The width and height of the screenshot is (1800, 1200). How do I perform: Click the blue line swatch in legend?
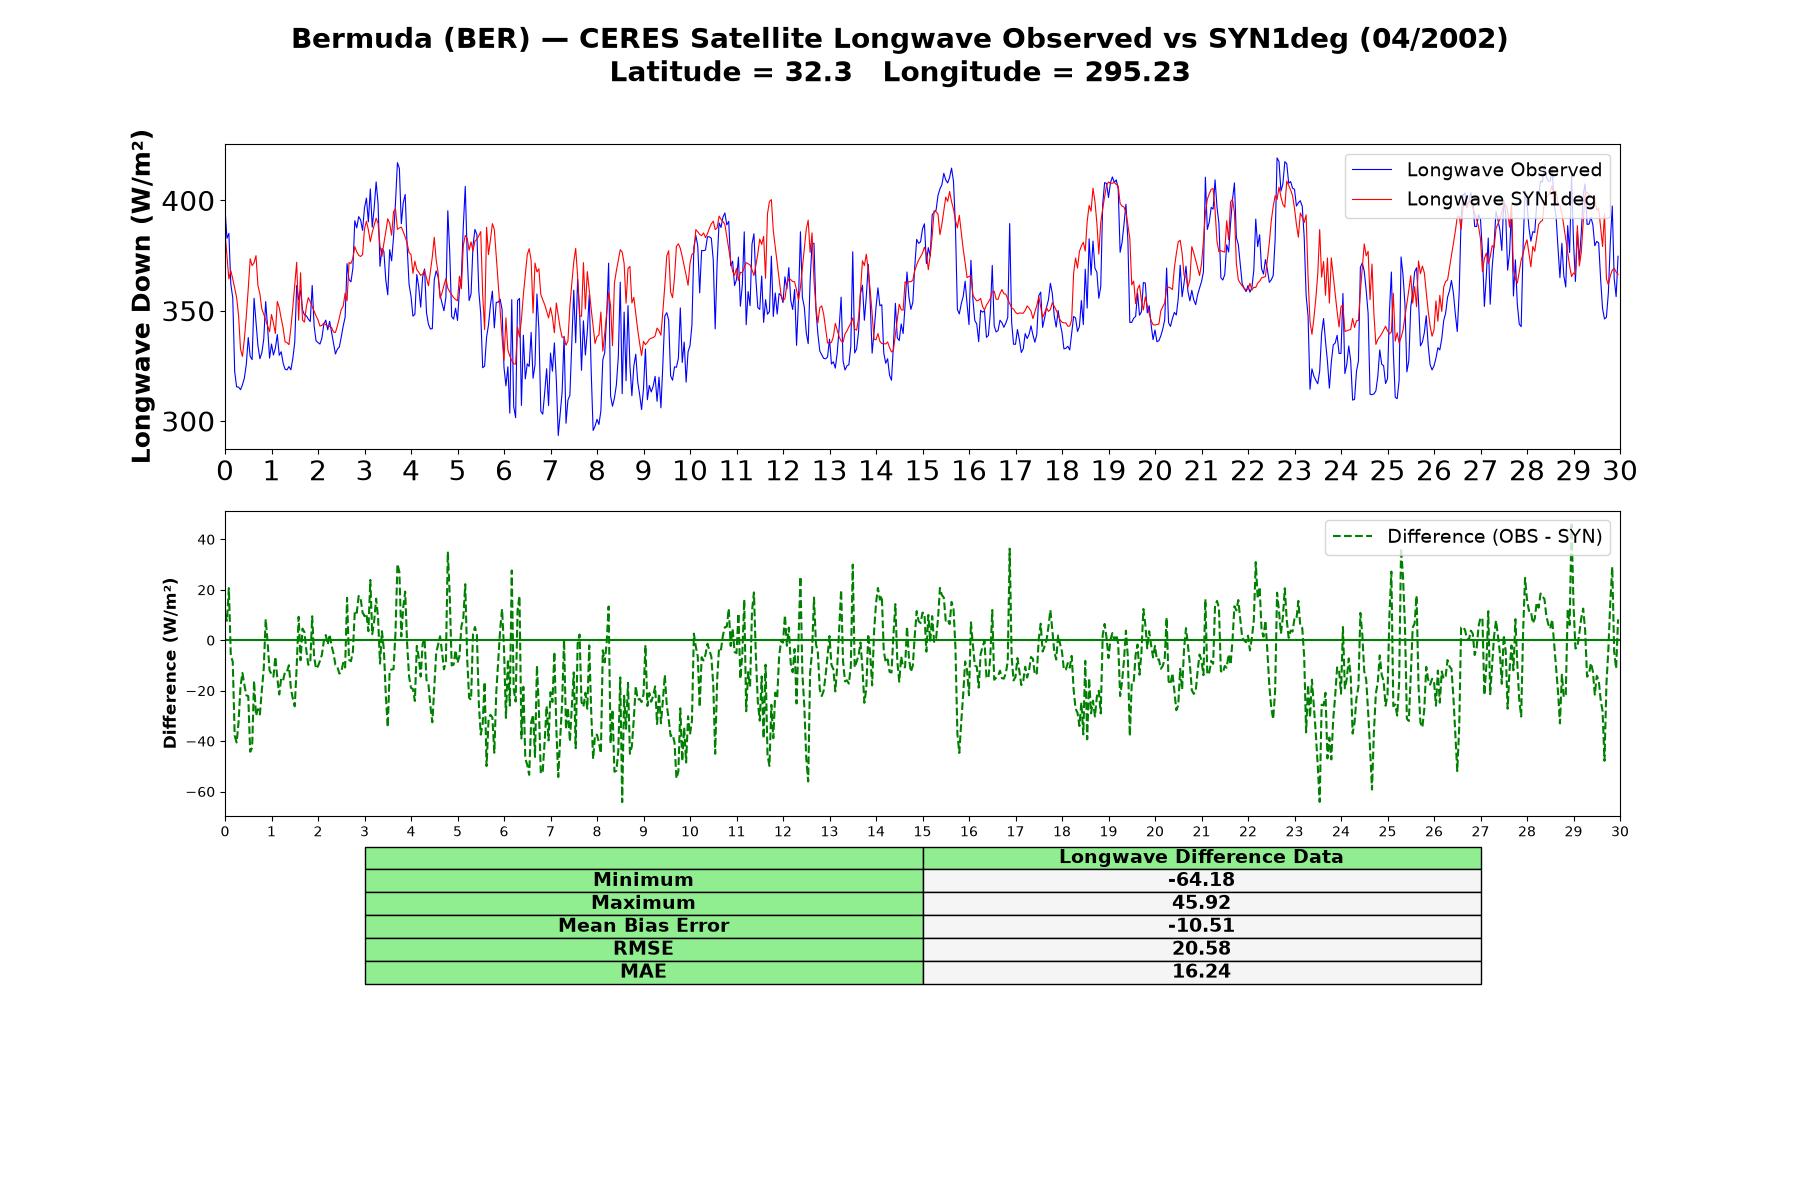coord(1371,170)
